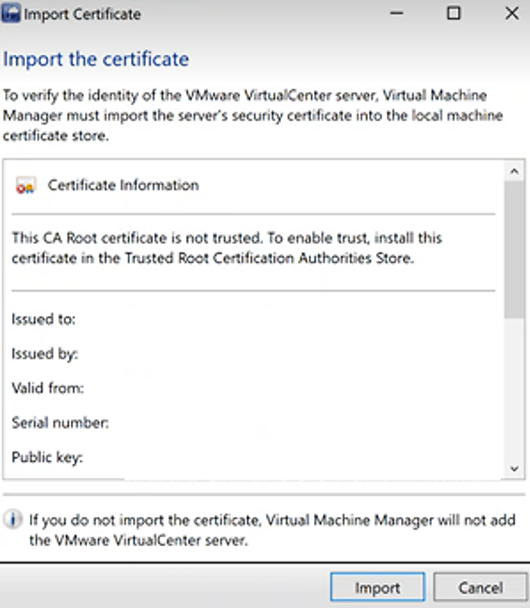Image resolution: width=530 pixels, height=608 pixels.
Task: Click the Public key field label
Action: point(47,457)
